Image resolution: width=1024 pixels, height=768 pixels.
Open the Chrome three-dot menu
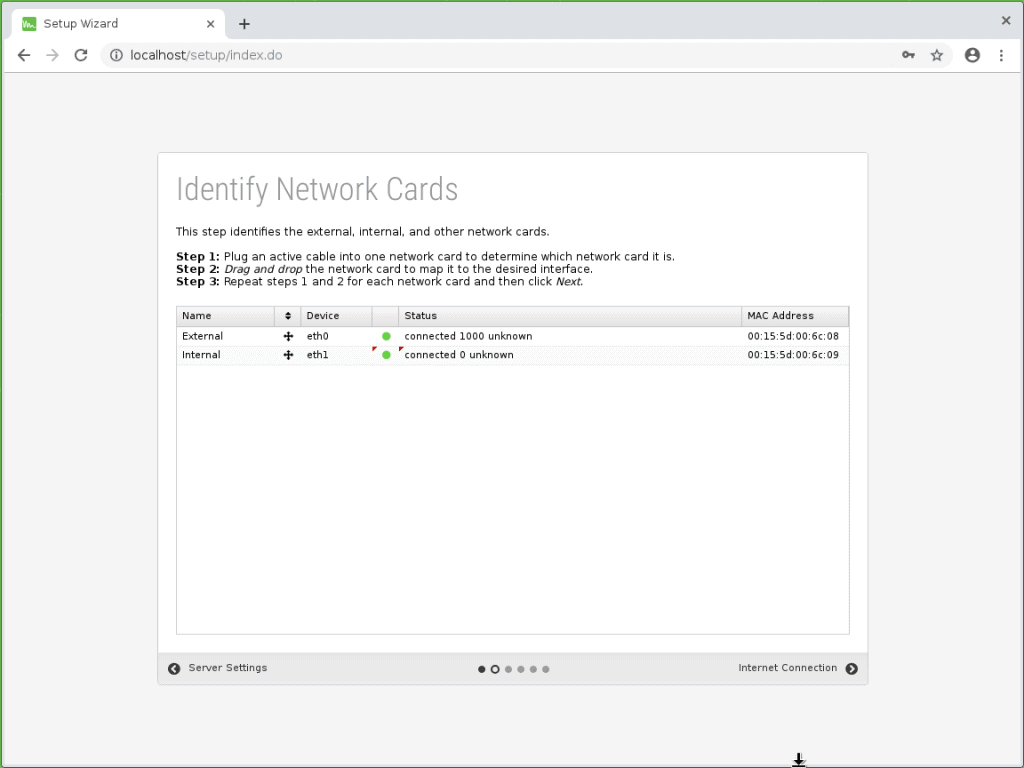pyautogui.click(x=1001, y=56)
